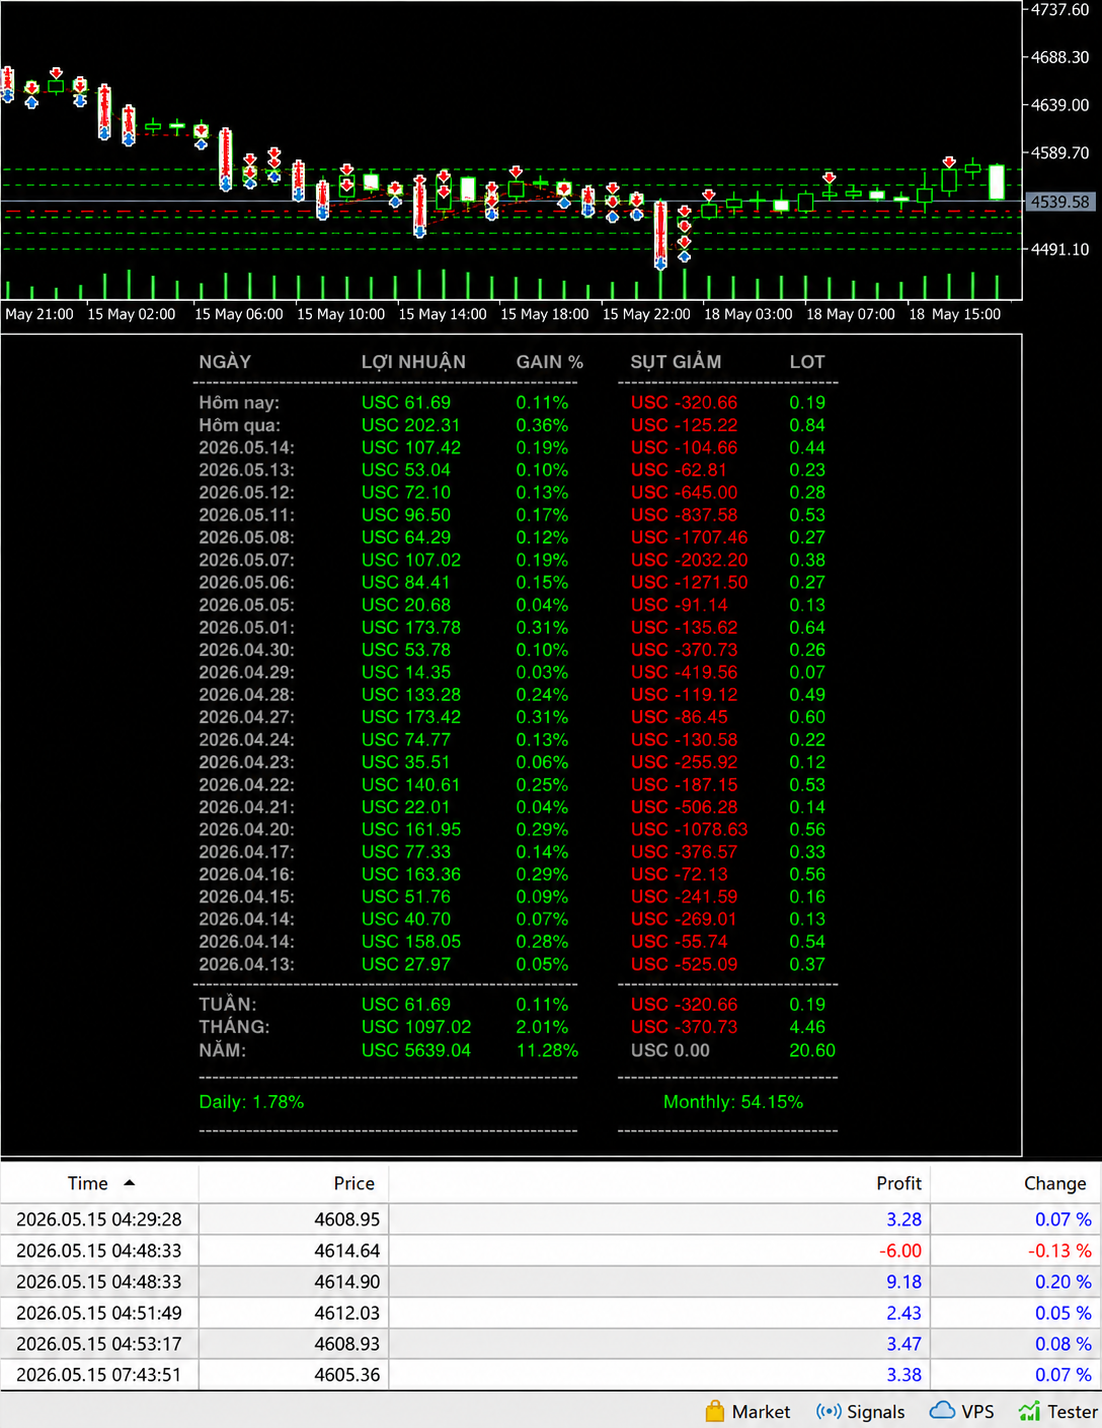The height and width of the screenshot is (1428, 1102).
Task: Click the 2026.04.20 drawdown USC -1078.63
Action: click(x=689, y=829)
